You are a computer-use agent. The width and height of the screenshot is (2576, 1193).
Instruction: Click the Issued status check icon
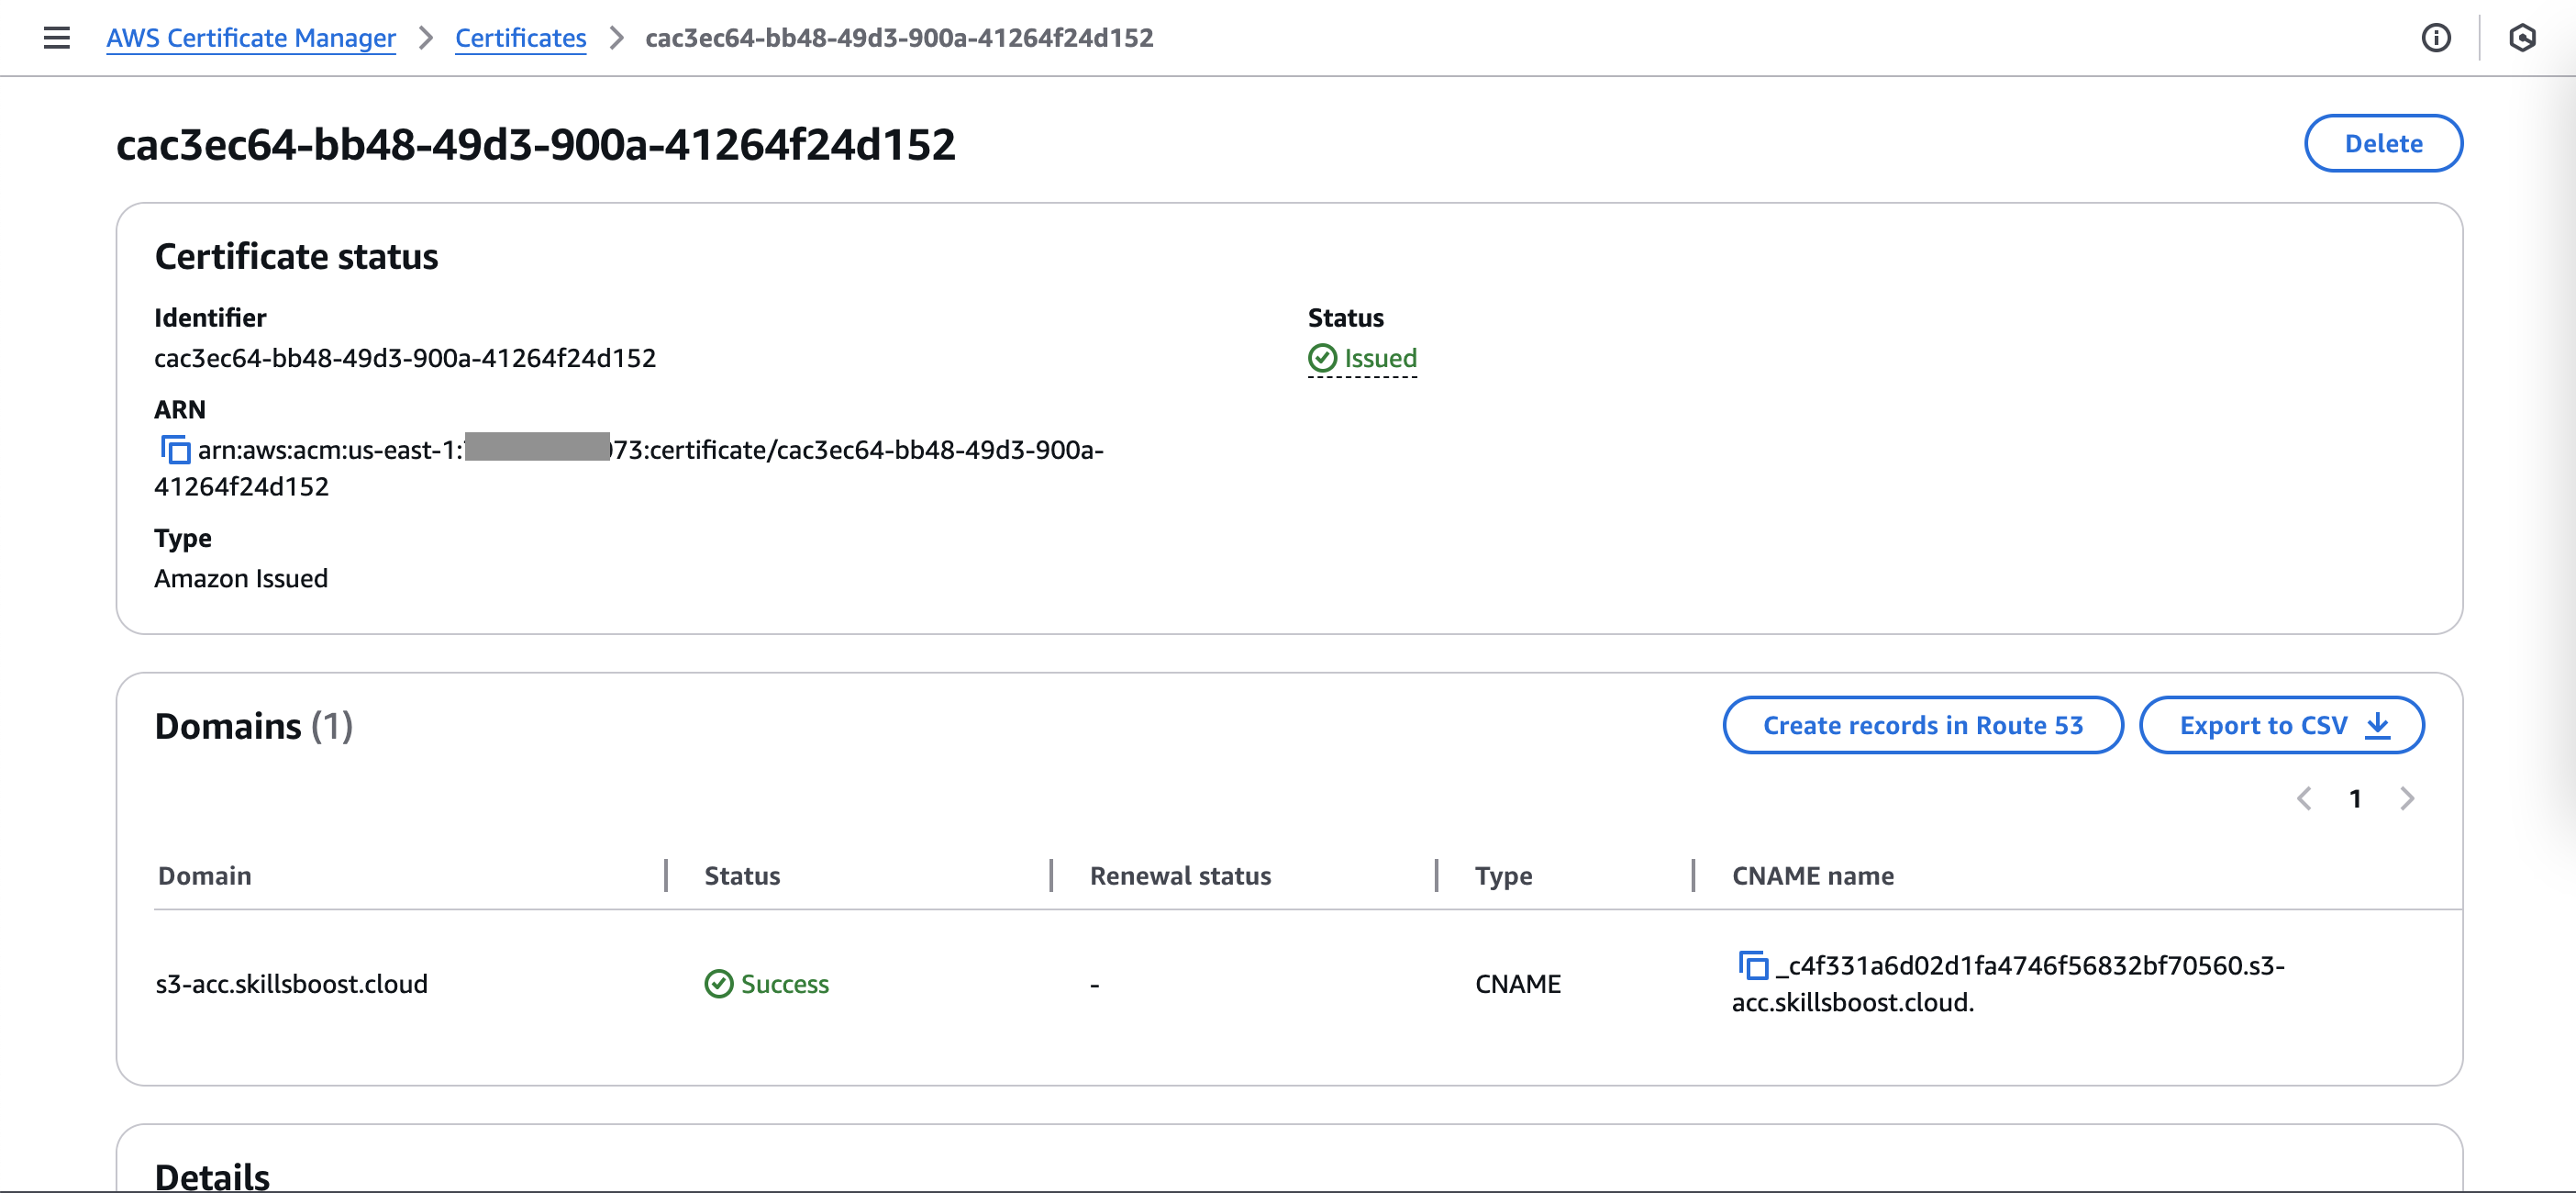[x=1322, y=358]
